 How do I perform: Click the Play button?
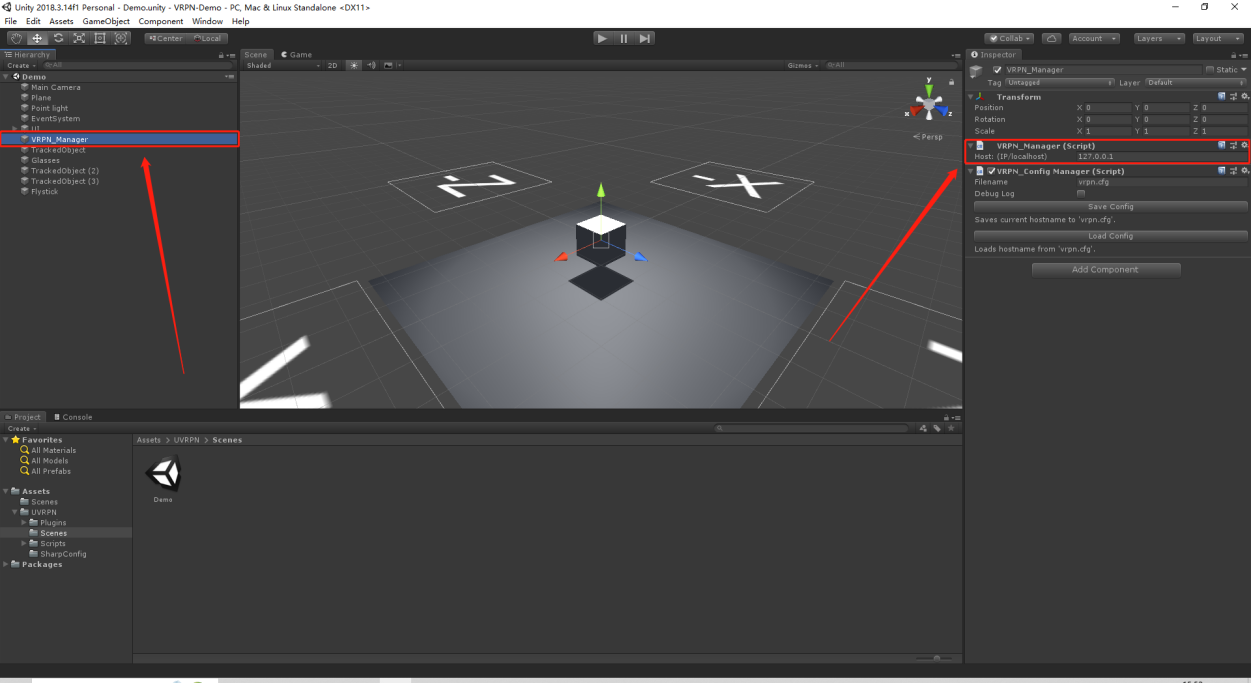coord(602,38)
